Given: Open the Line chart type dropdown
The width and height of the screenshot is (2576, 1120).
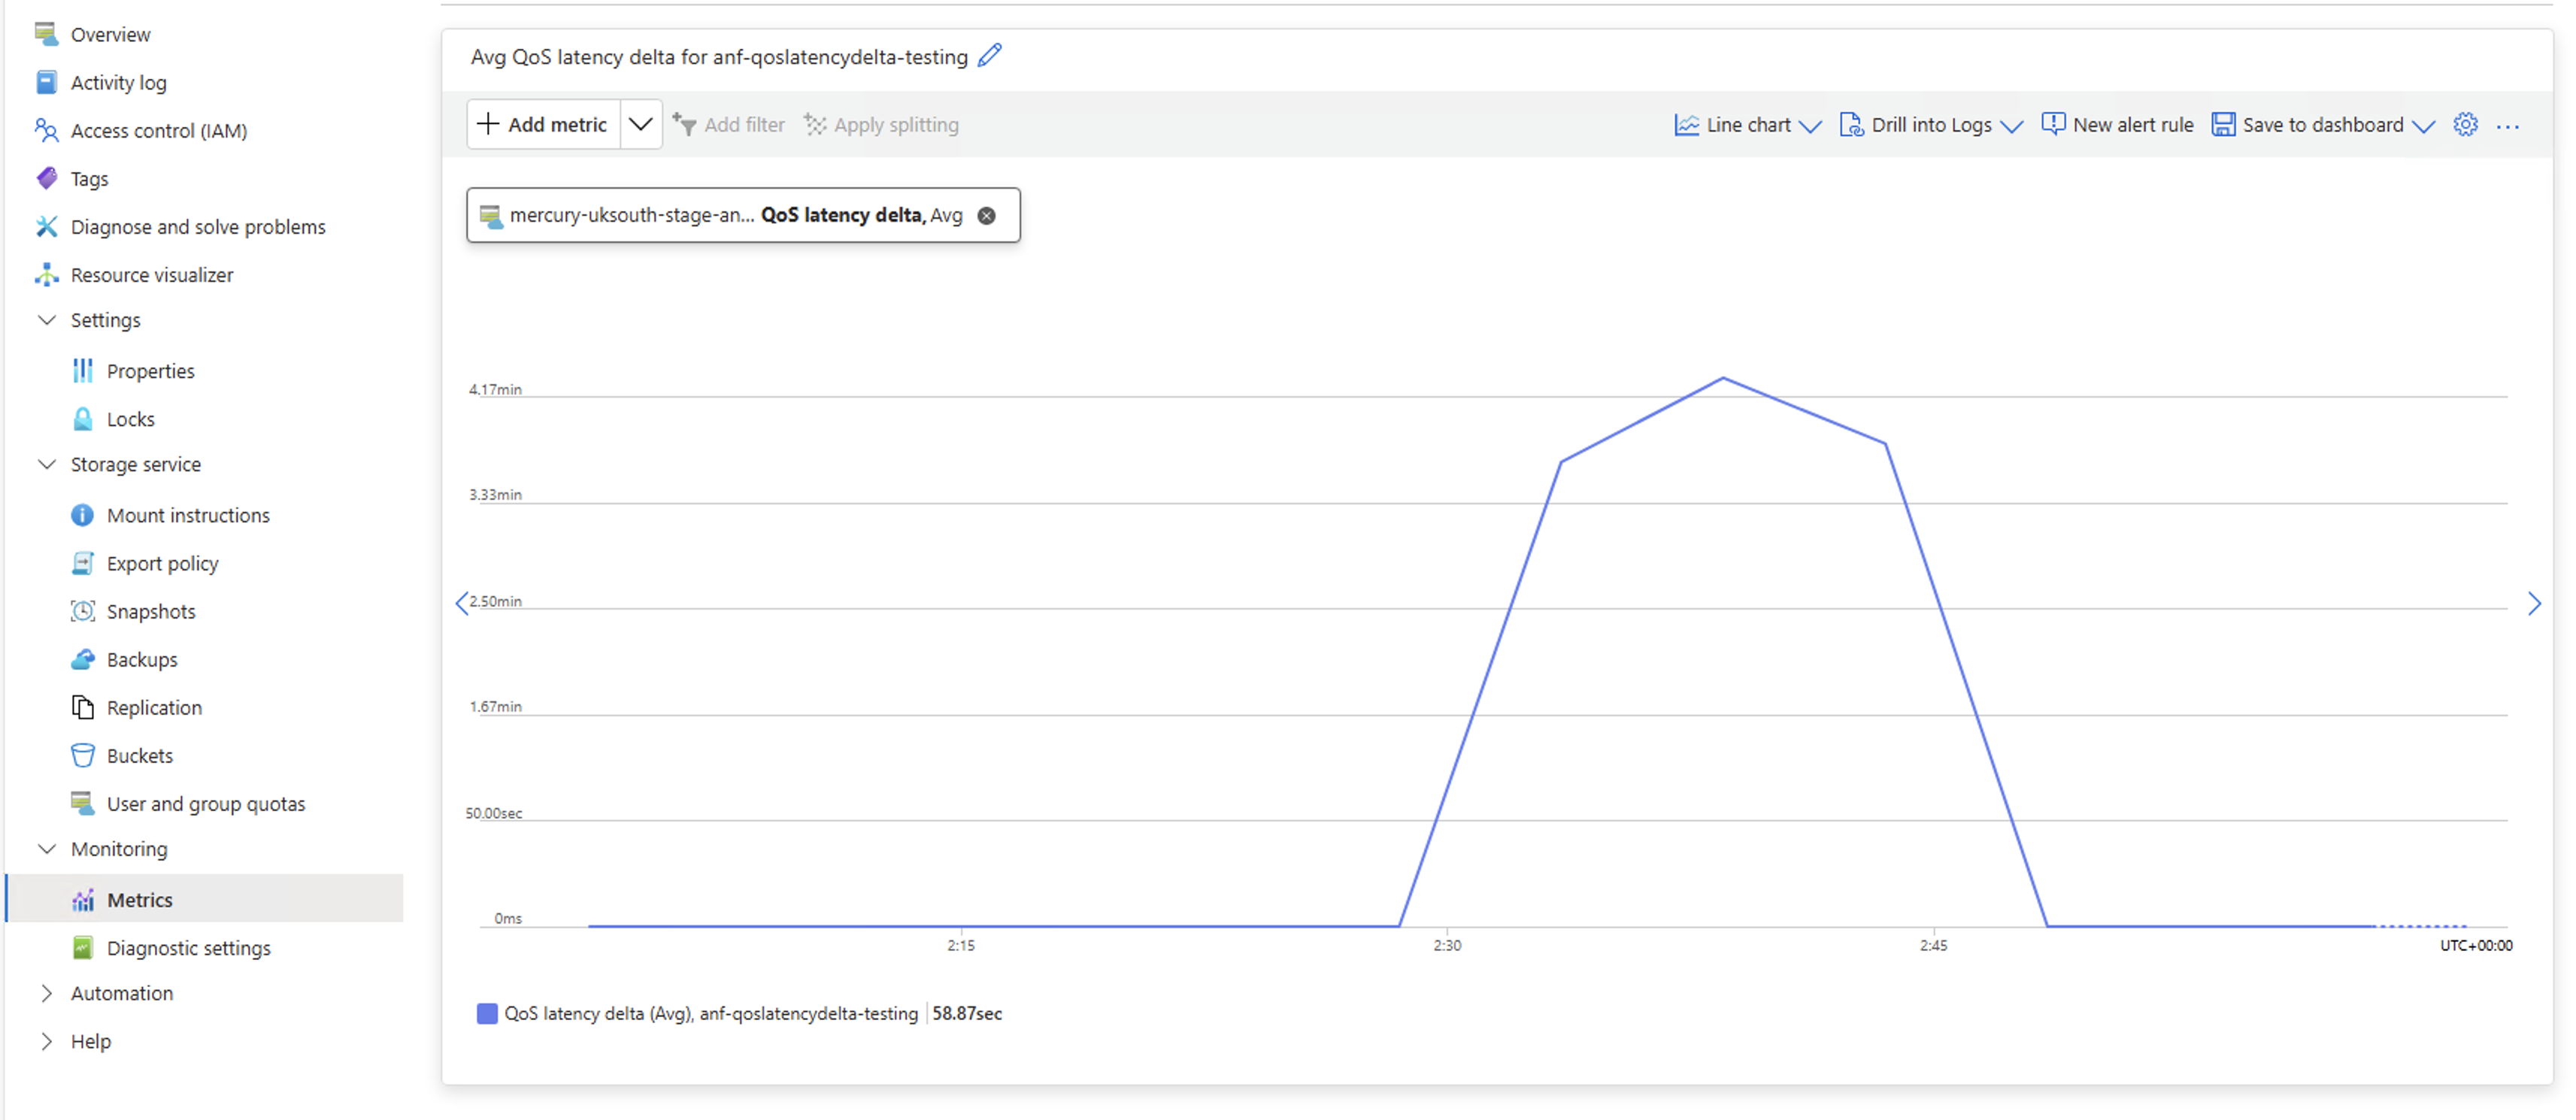Looking at the screenshot, I should pos(1748,125).
